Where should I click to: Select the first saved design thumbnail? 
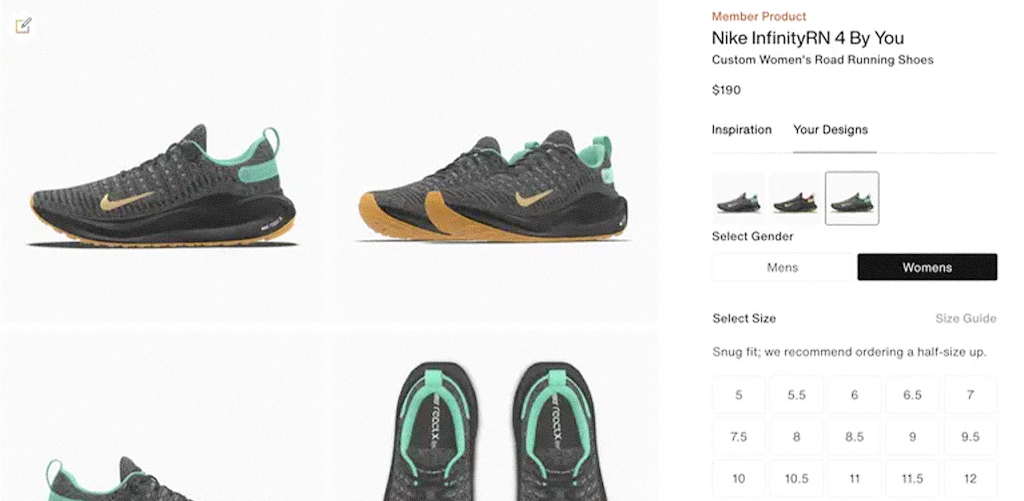[x=739, y=198]
